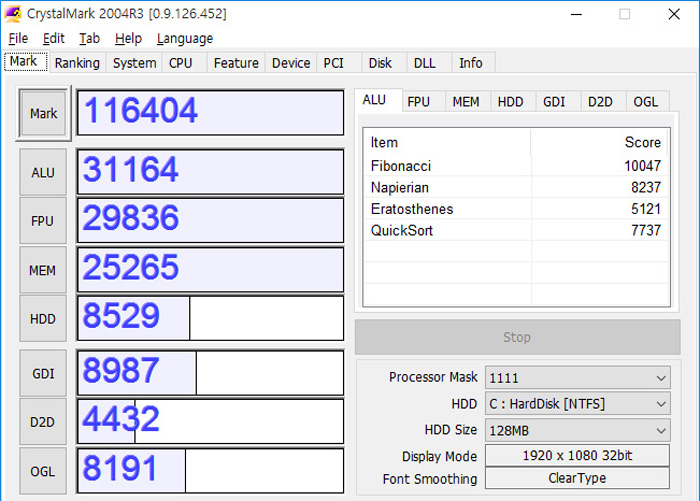Click the Font Smoothing ClearType field

click(577, 479)
